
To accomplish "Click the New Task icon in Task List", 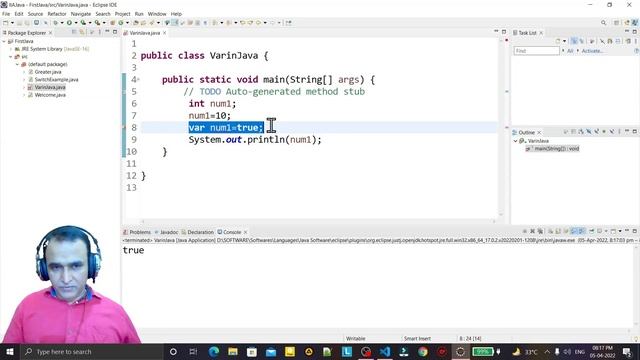I will [x=558, y=41].
